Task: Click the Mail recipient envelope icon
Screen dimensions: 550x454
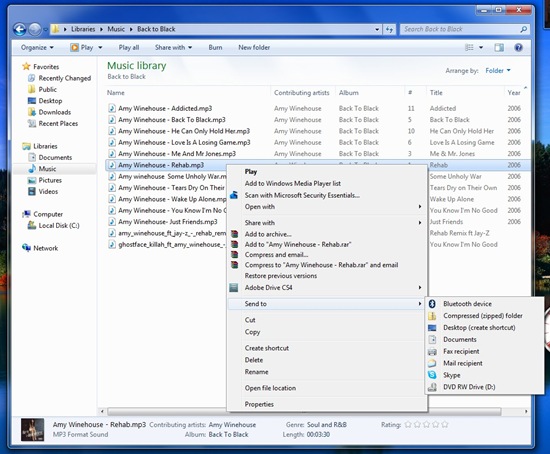Action: coord(432,363)
